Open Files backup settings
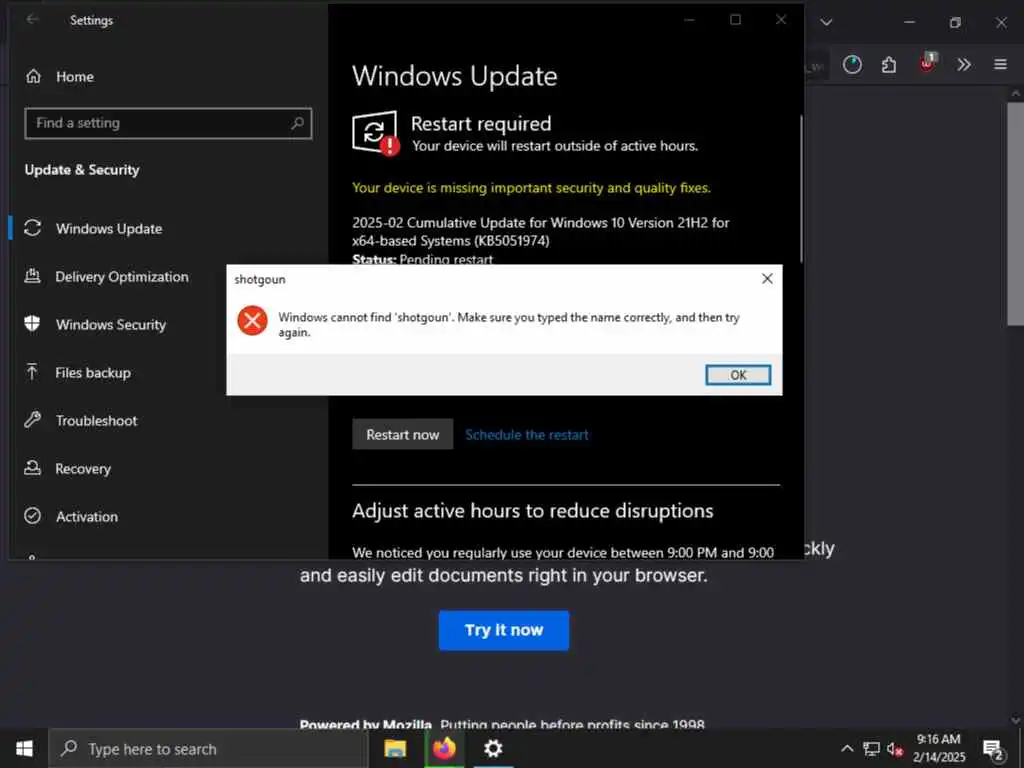Image resolution: width=1024 pixels, height=768 pixels. pyautogui.click(x=93, y=373)
